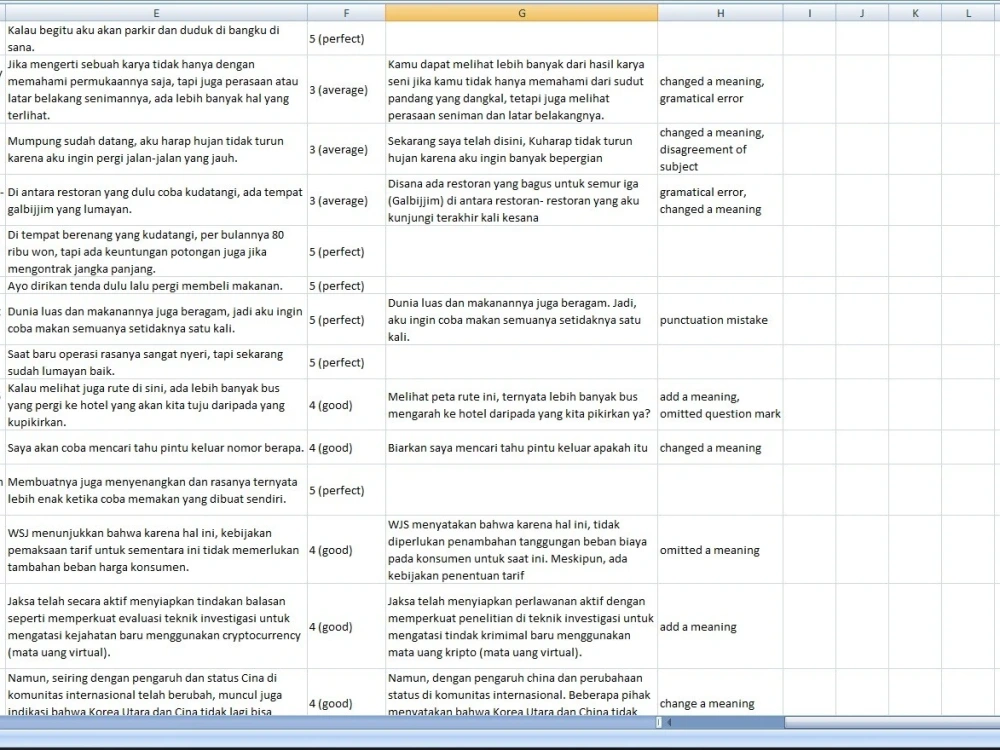Screen dimensions: 1000x750
Task: Select highlighted column G header
Action: [522, 13]
